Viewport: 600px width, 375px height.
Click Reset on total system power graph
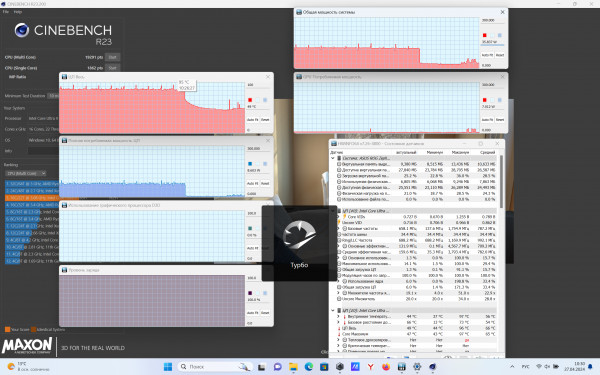(x=500, y=55)
